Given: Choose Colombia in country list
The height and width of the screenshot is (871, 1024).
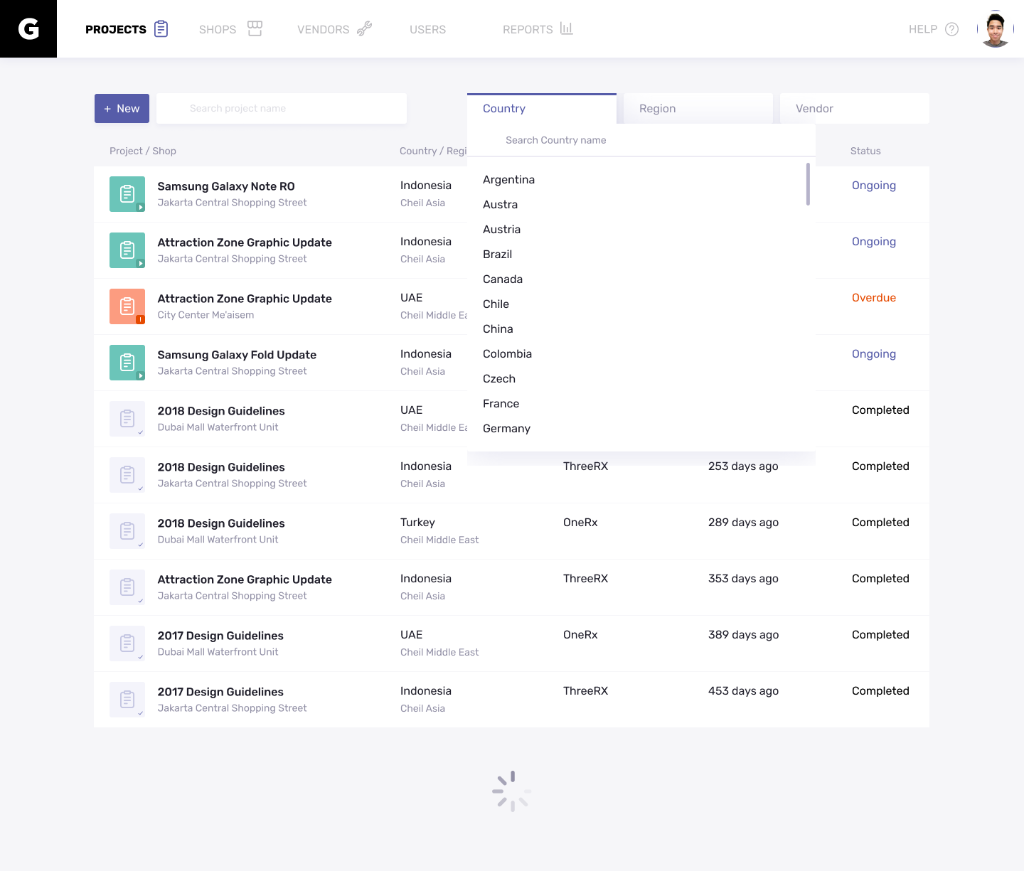Looking at the screenshot, I should click(x=507, y=354).
